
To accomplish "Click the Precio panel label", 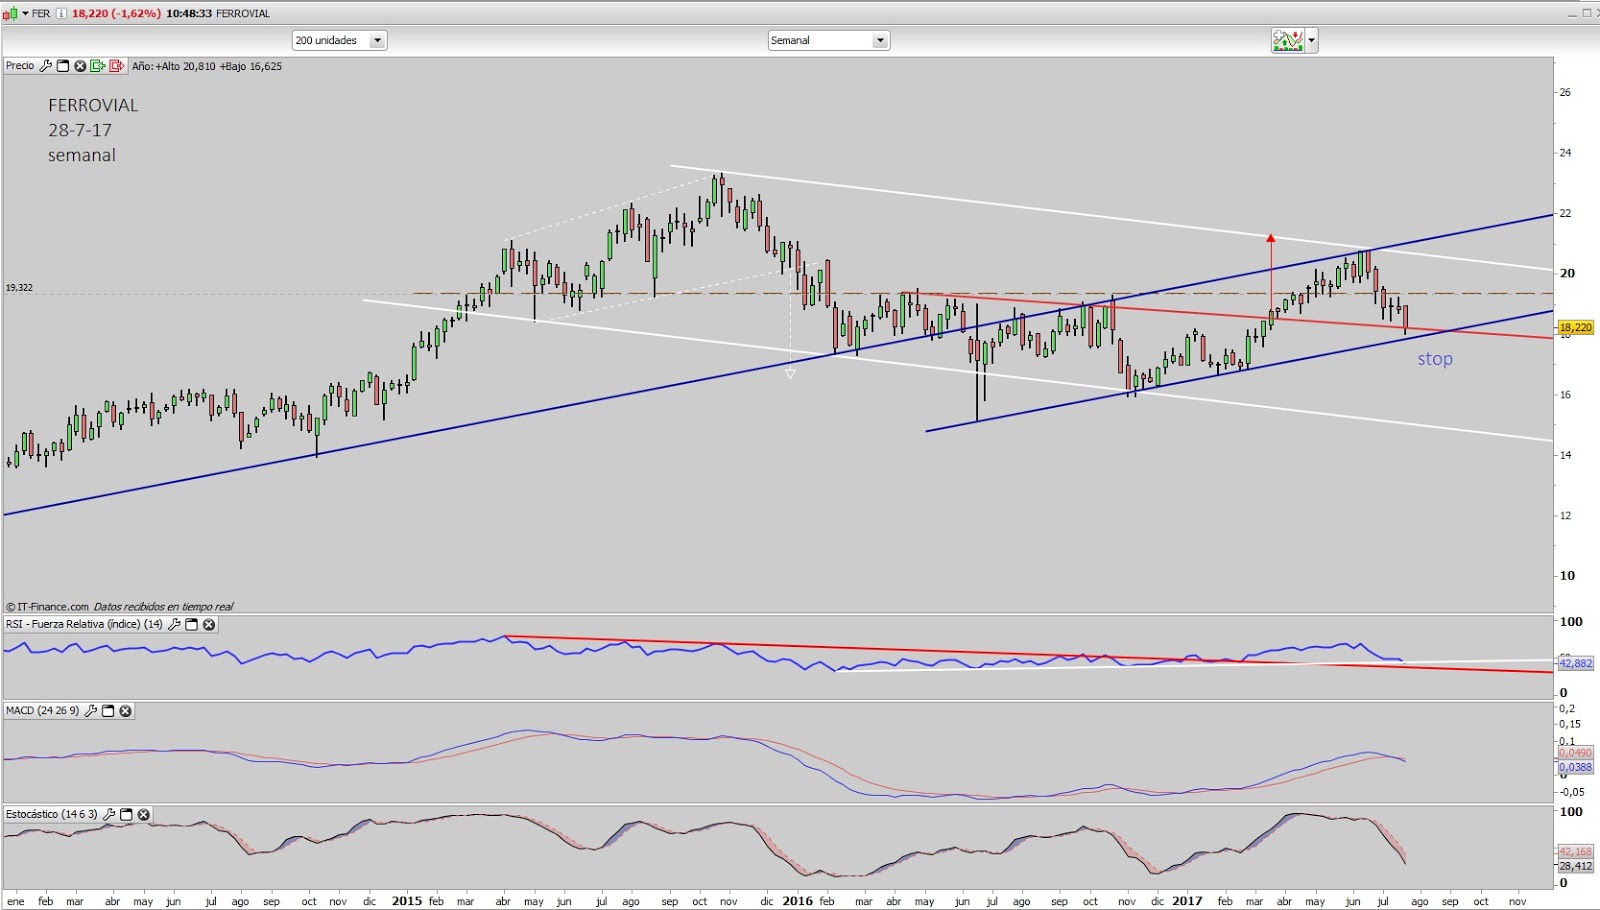I will [20, 66].
